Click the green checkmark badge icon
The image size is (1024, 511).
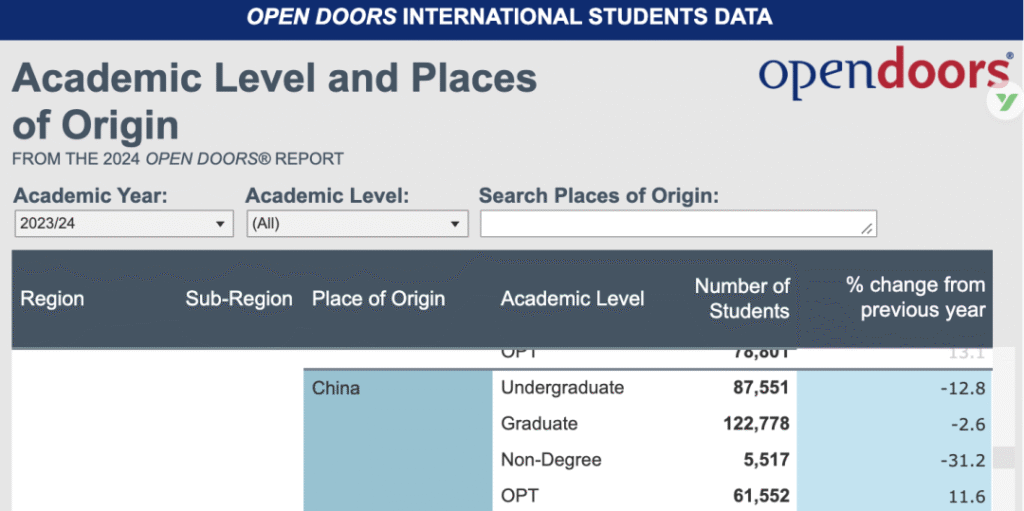[x=1007, y=101]
